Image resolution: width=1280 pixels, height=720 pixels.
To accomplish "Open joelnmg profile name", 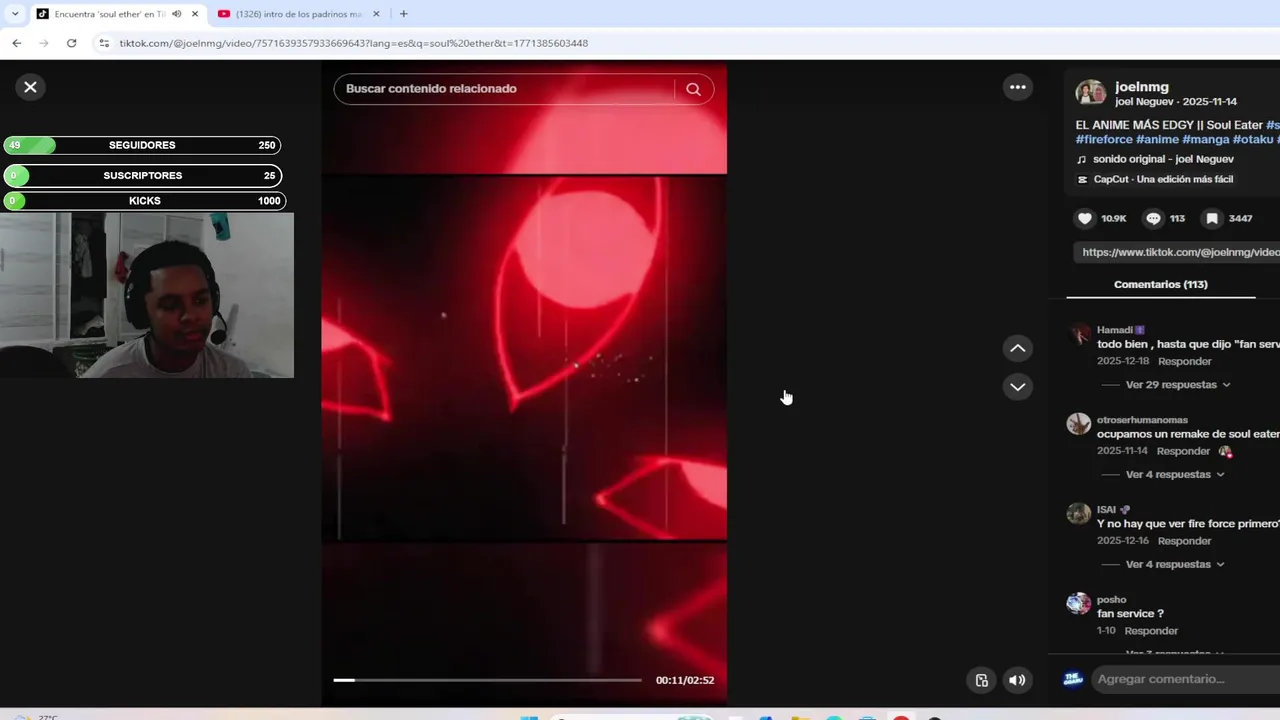I will [x=1142, y=87].
